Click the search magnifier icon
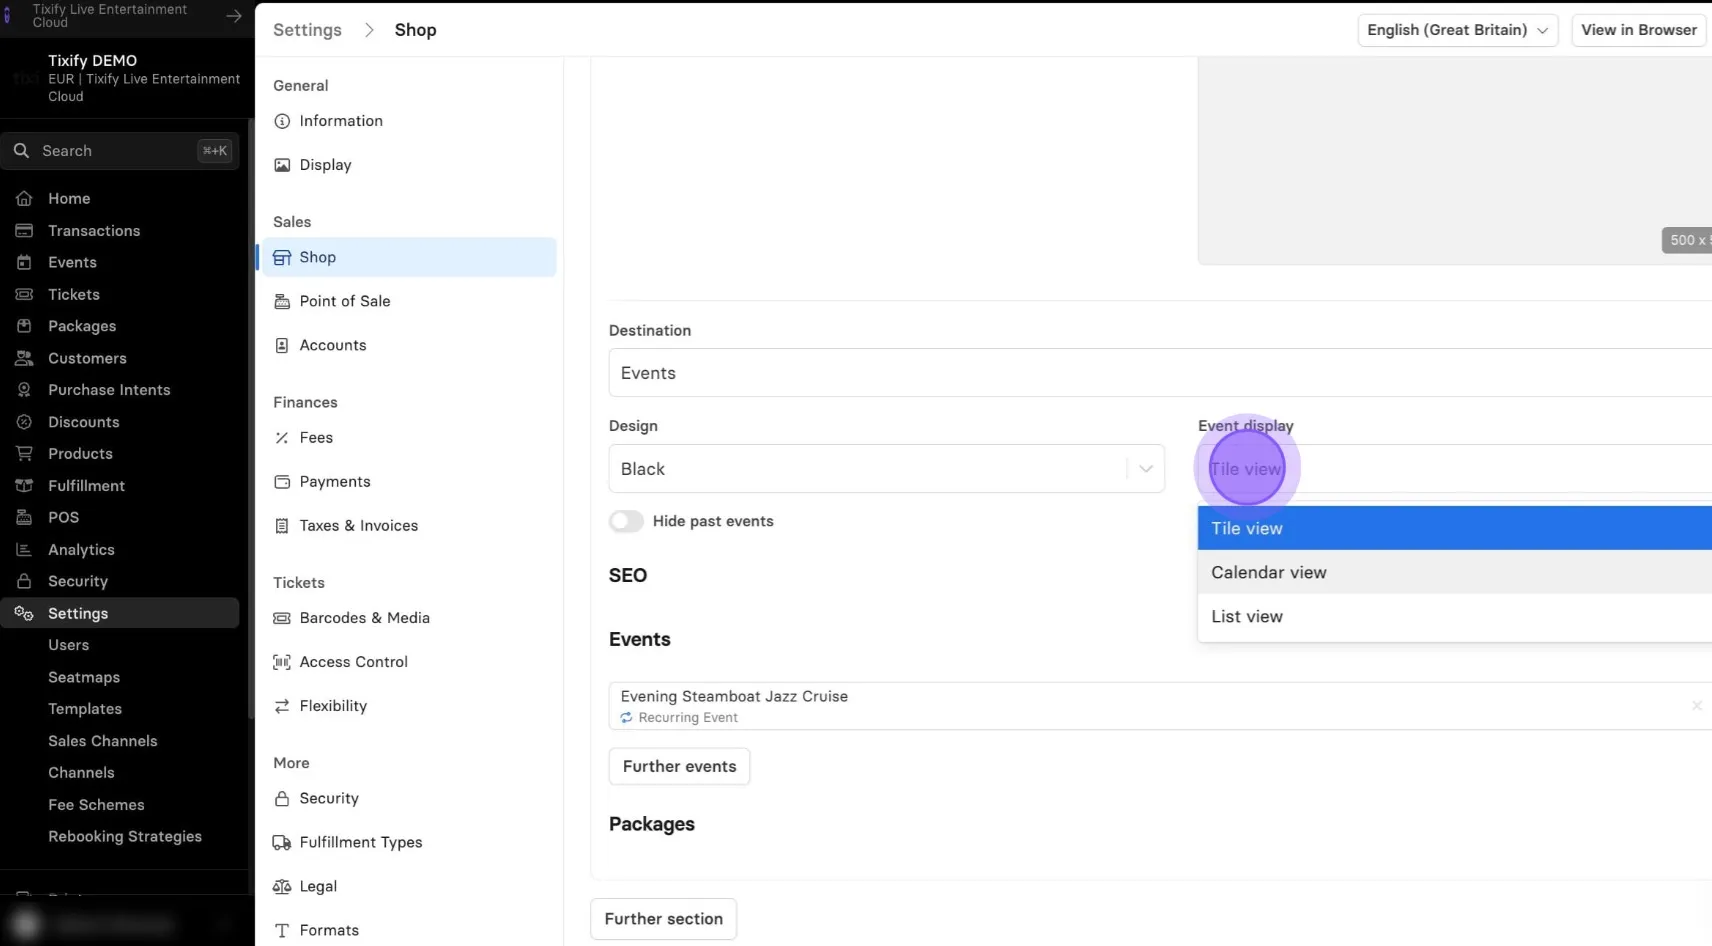The image size is (1712, 946). pos(21,151)
